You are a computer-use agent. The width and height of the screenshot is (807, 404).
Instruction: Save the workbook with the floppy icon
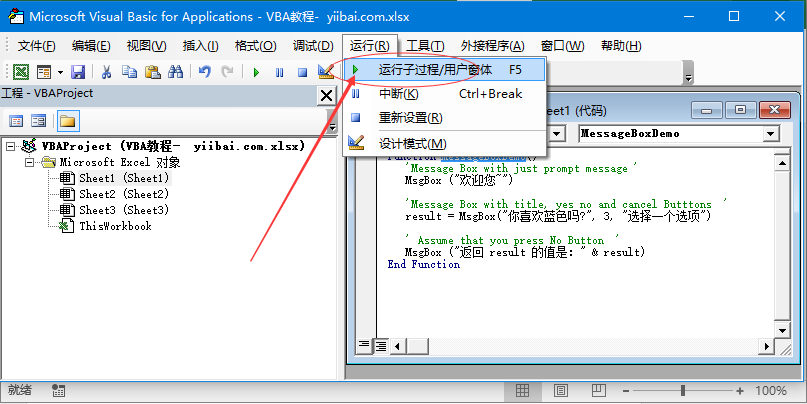pos(78,72)
